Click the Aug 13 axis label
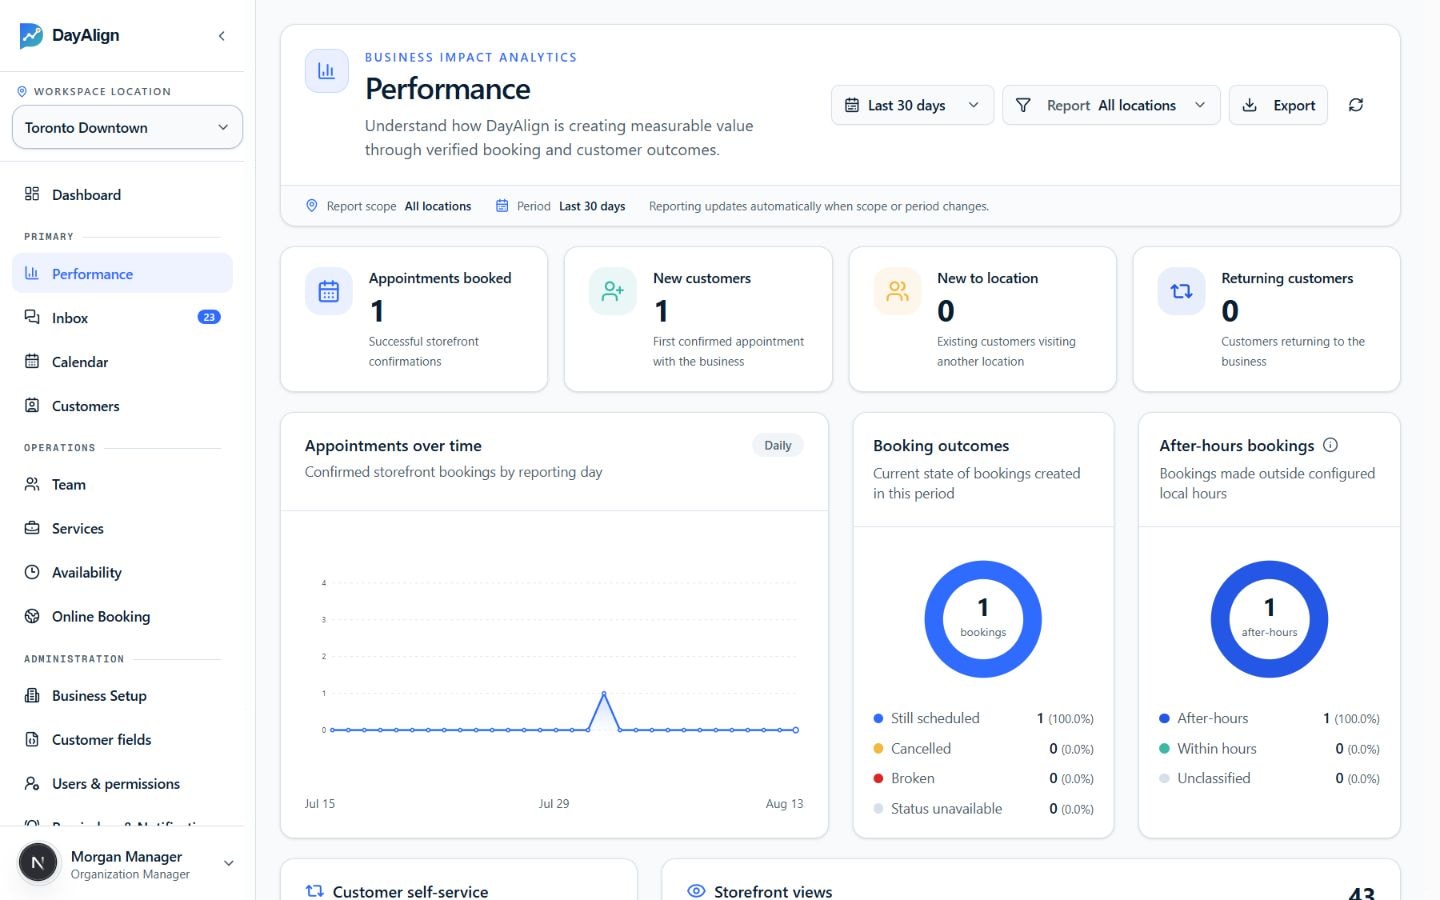The image size is (1440, 900). [784, 803]
